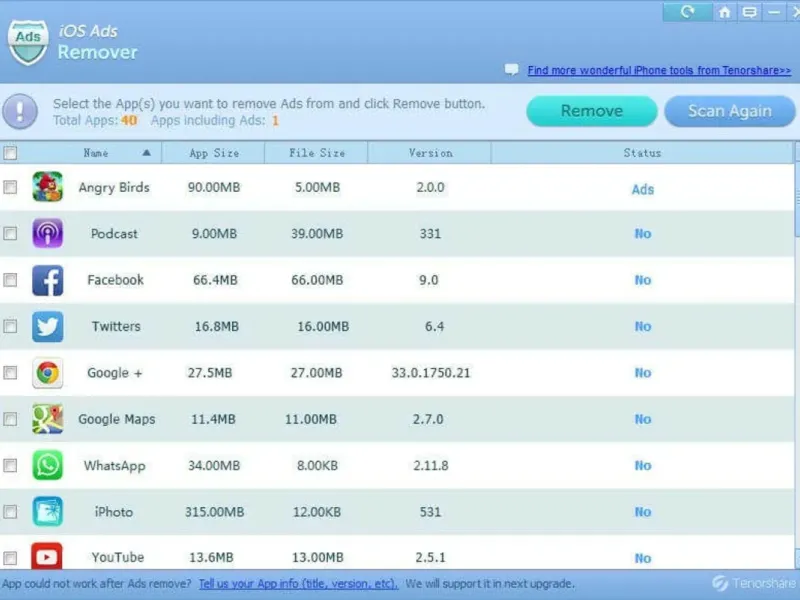The image size is (800, 600).
Task: Check the Facebook row checkbox
Action: tap(10, 280)
